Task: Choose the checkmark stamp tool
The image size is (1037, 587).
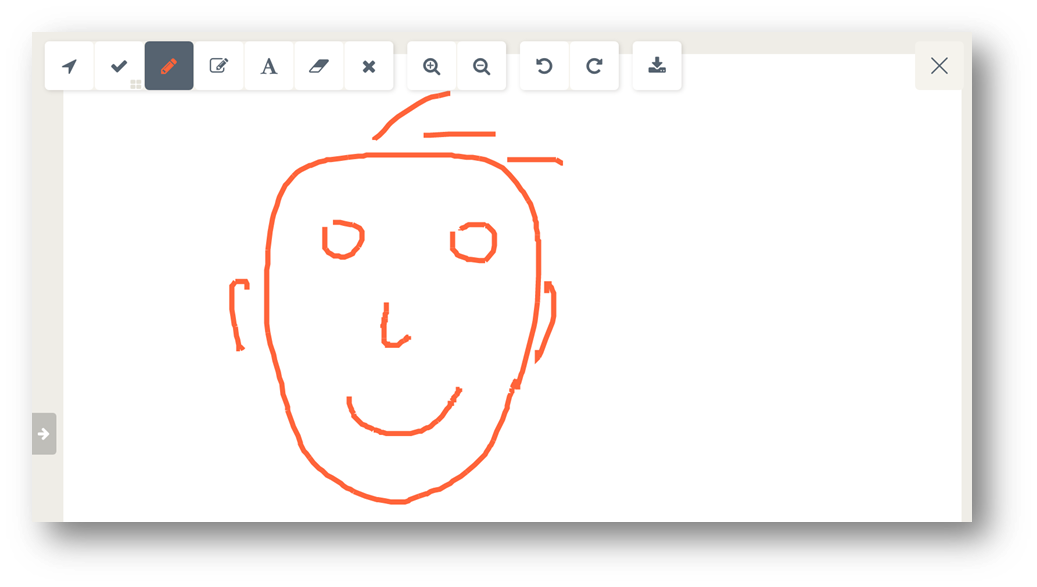Action: [x=119, y=66]
